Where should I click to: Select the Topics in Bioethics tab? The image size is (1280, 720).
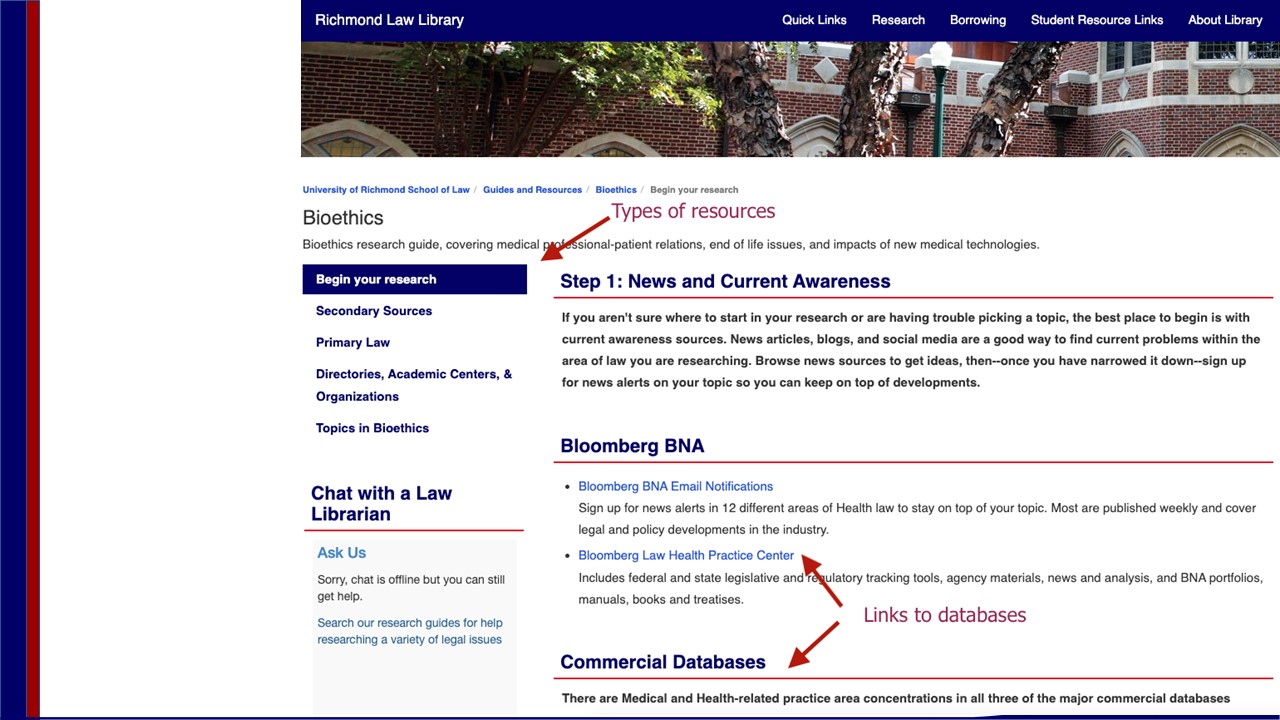pyautogui.click(x=372, y=428)
